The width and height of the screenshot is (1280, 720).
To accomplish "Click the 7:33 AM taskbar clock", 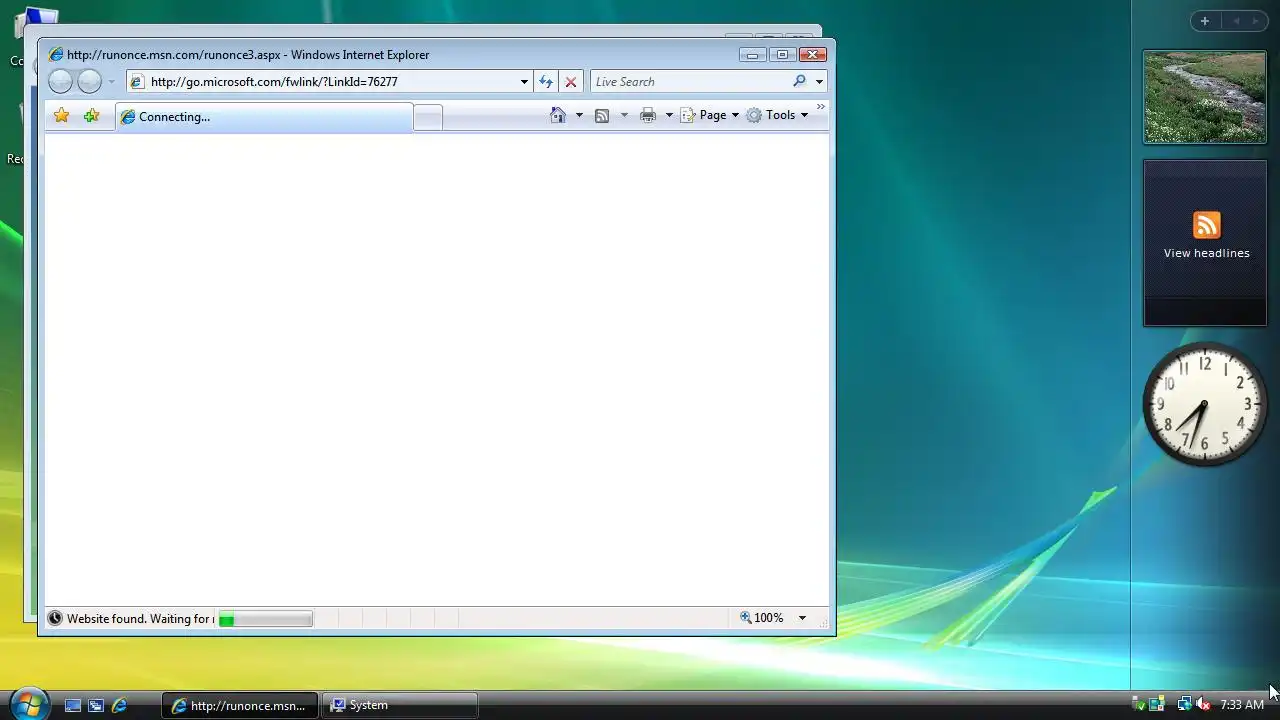I will click(x=1242, y=705).
